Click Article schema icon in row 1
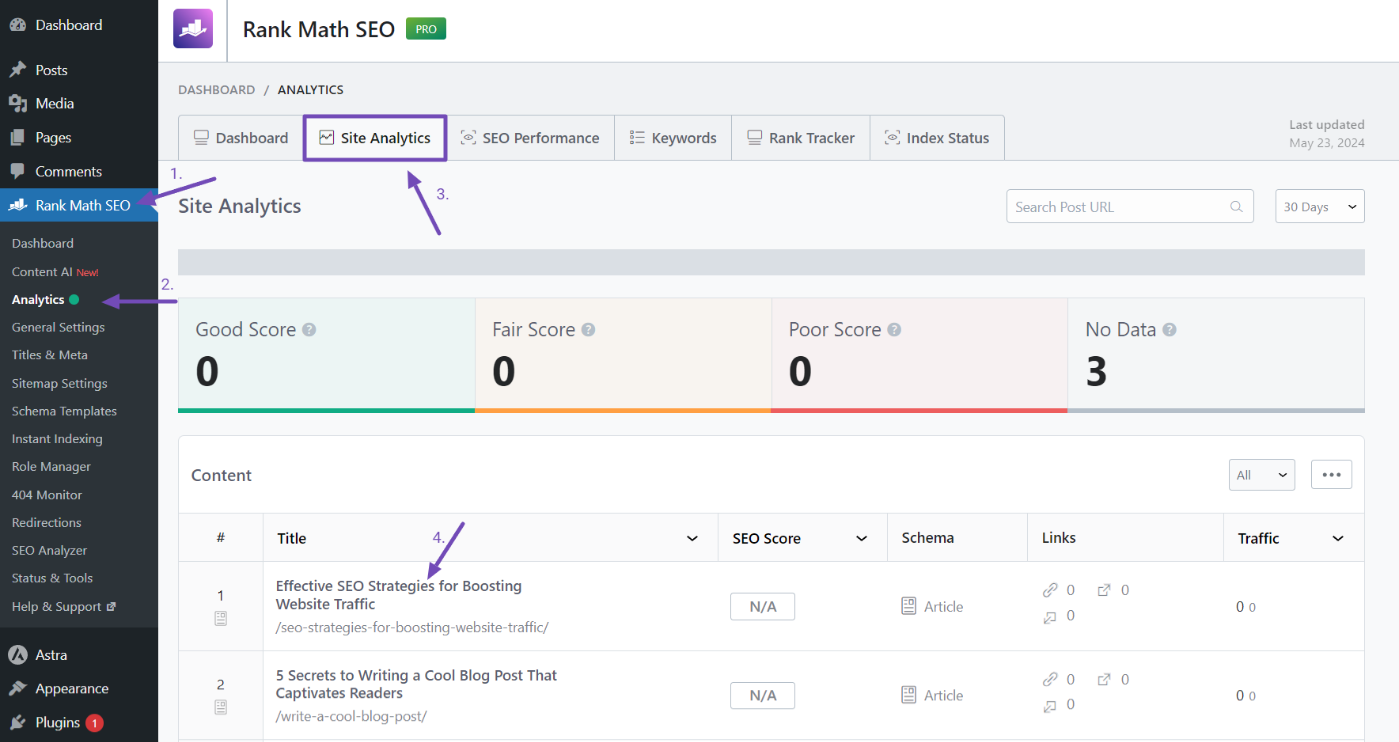 tap(909, 606)
